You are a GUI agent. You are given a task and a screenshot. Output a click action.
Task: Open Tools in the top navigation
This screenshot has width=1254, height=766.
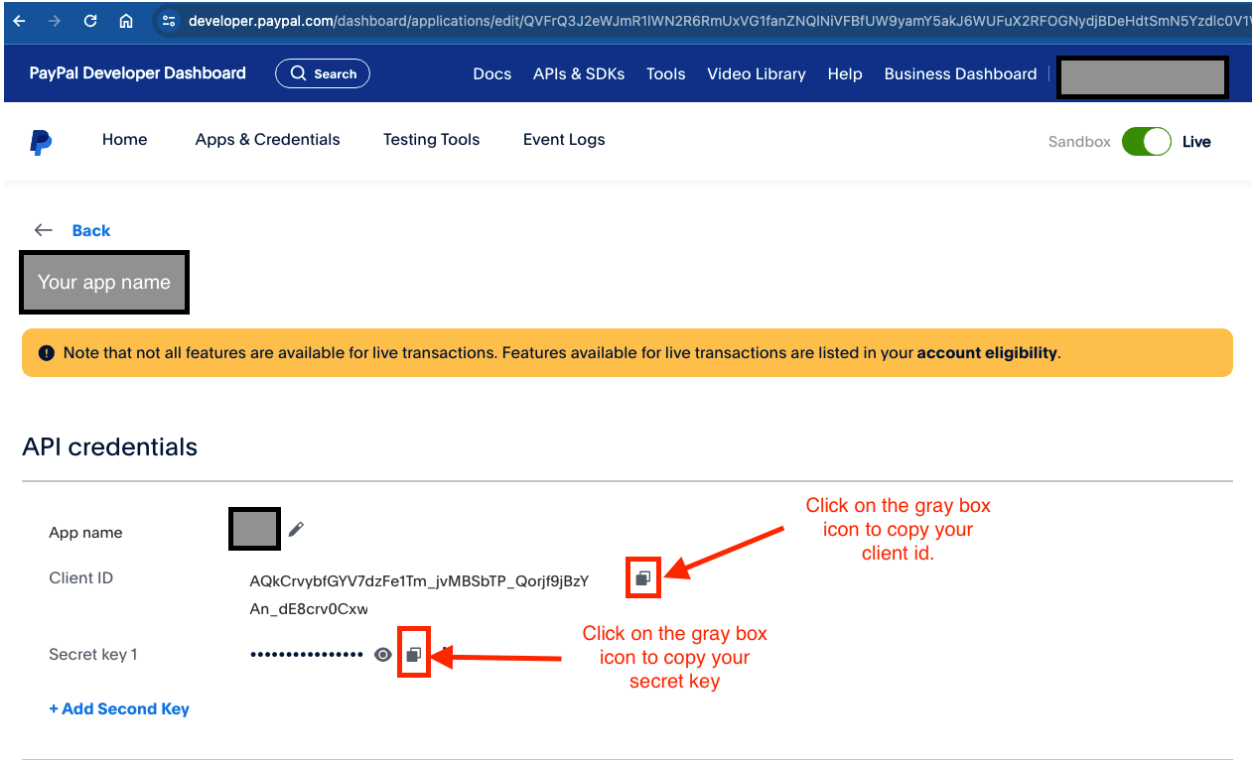click(x=666, y=74)
